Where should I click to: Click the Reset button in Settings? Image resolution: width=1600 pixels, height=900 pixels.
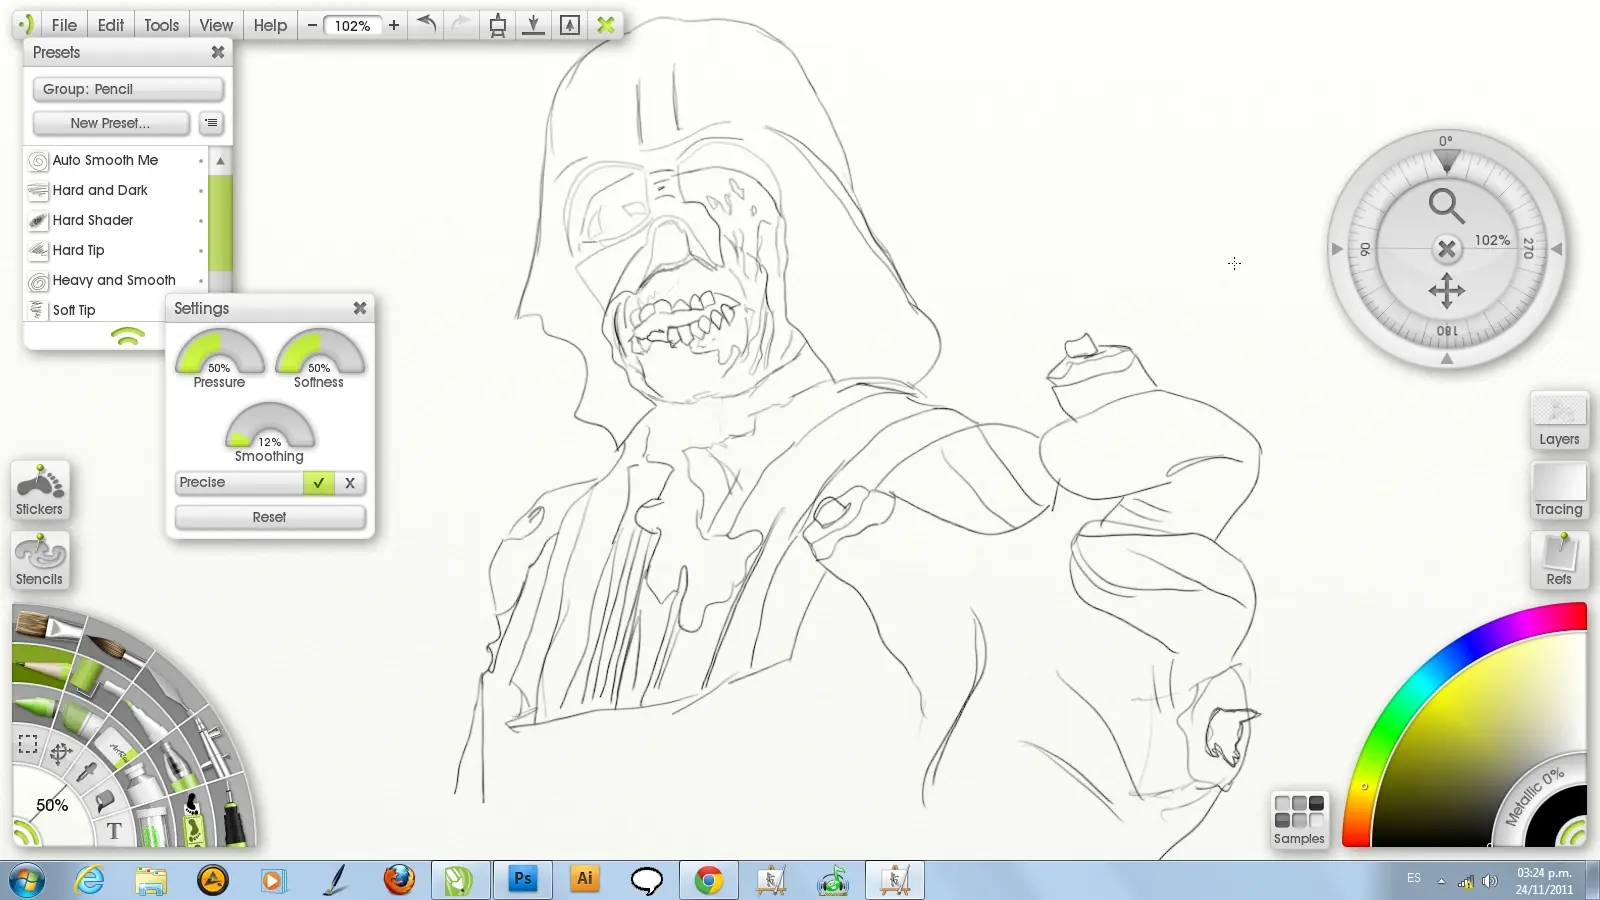(x=269, y=517)
